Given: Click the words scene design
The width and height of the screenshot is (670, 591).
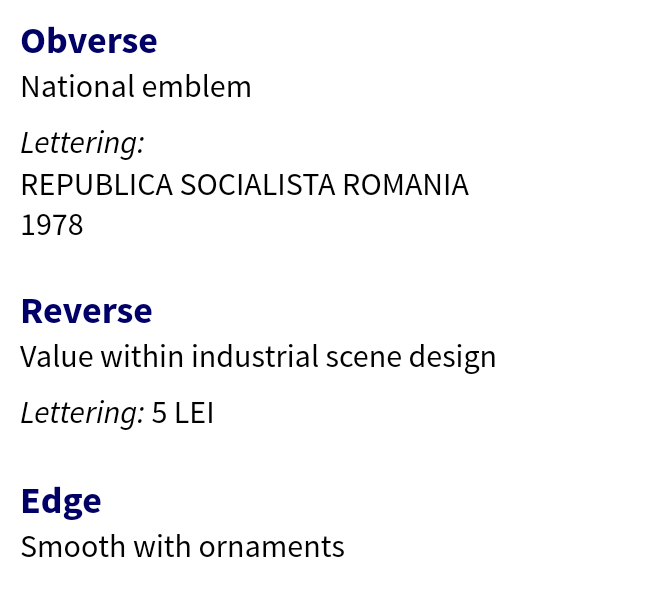Looking at the screenshot, I should [411, 357].
